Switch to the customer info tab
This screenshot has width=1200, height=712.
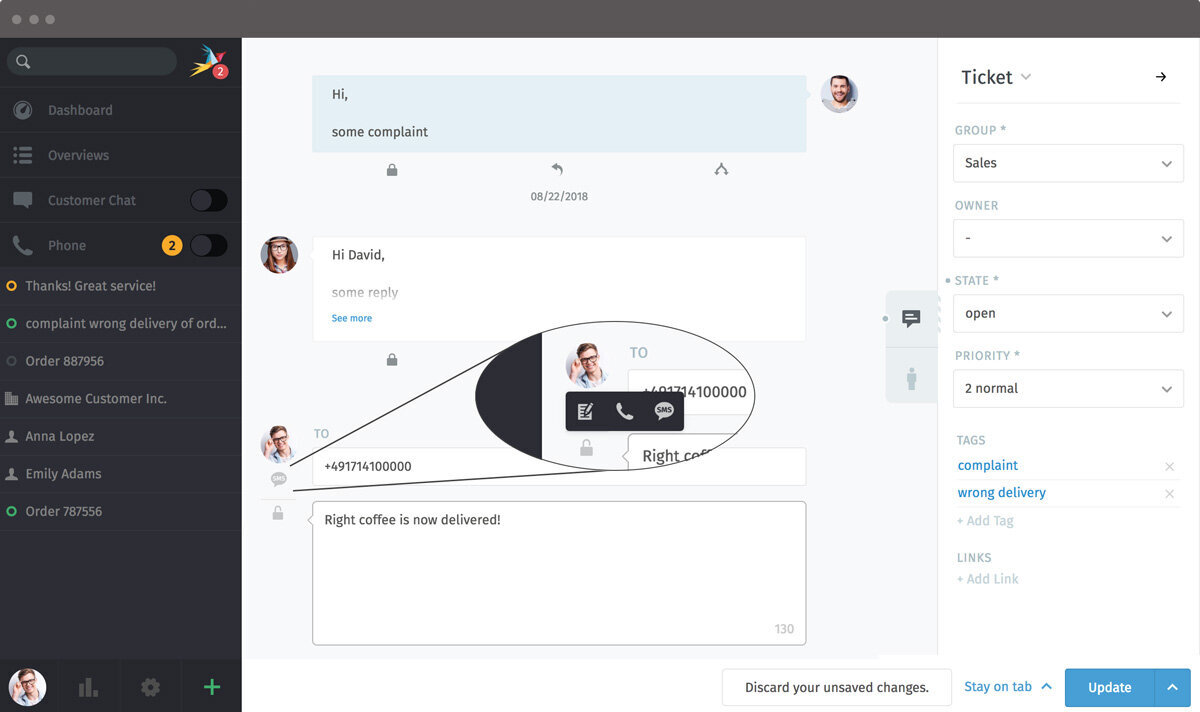tap(911, 376)
